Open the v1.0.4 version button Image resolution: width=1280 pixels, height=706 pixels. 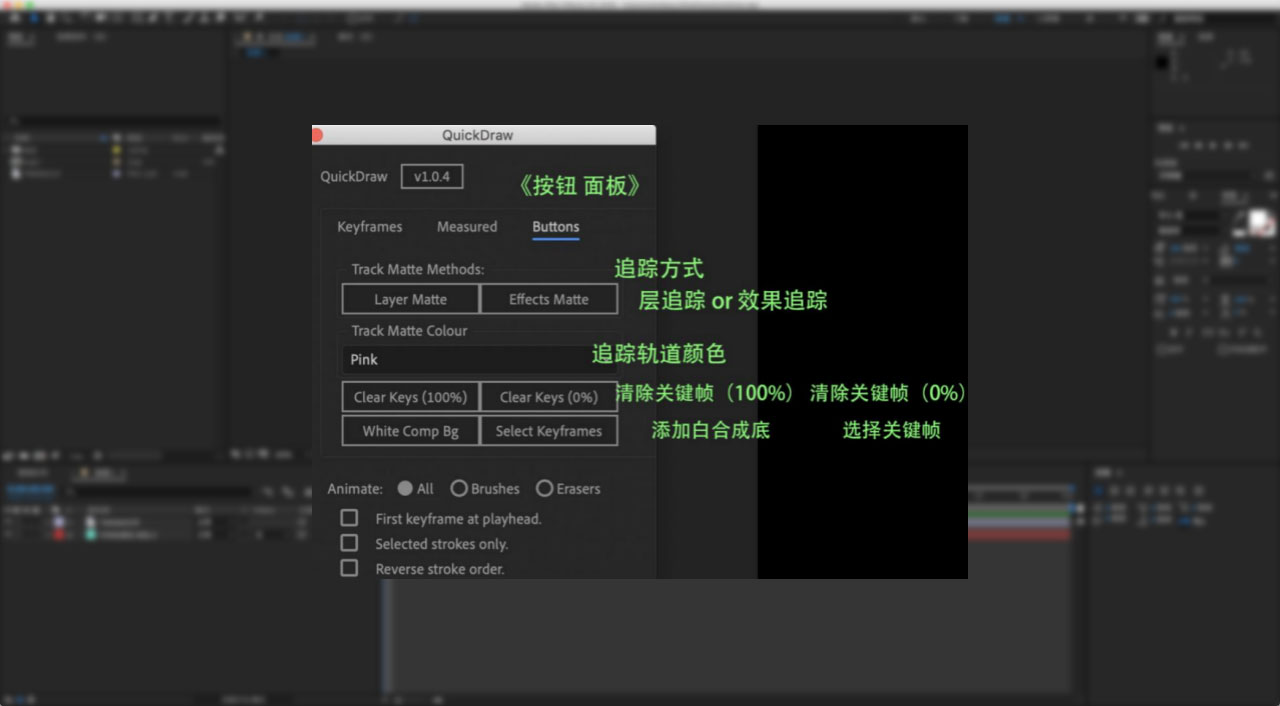(432, 177)
